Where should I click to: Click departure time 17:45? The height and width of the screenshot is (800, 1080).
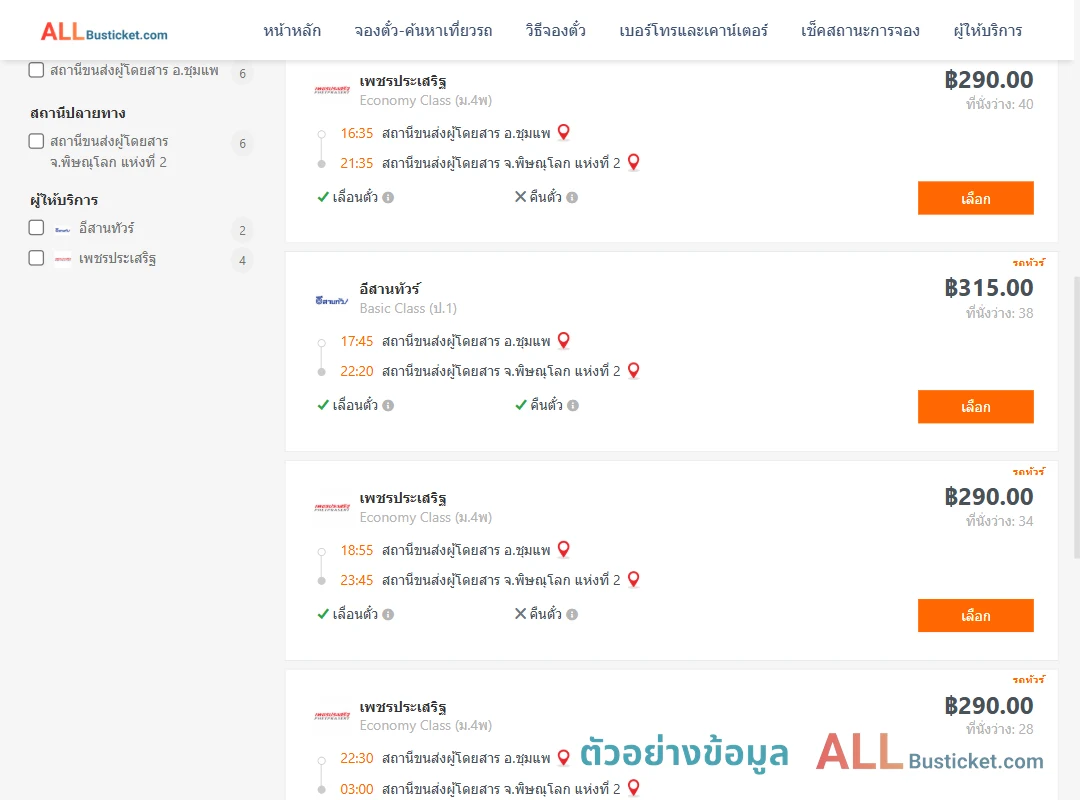pyautogui.click(x=356, y=341)
